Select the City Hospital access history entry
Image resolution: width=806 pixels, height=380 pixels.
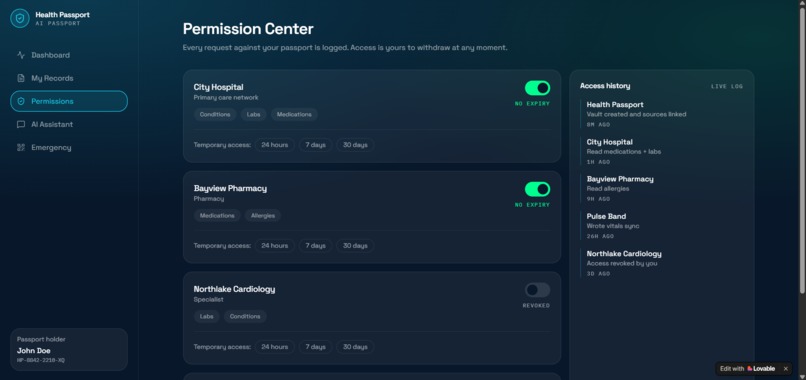click(x=661, y=152)
